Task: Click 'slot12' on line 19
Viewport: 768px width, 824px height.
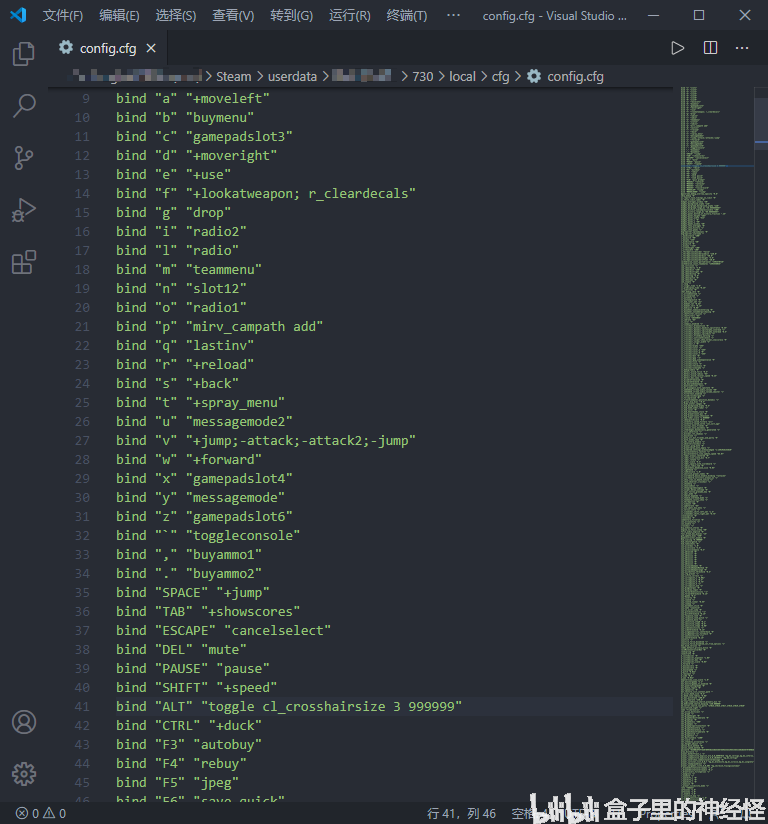Action: [216, 289]
